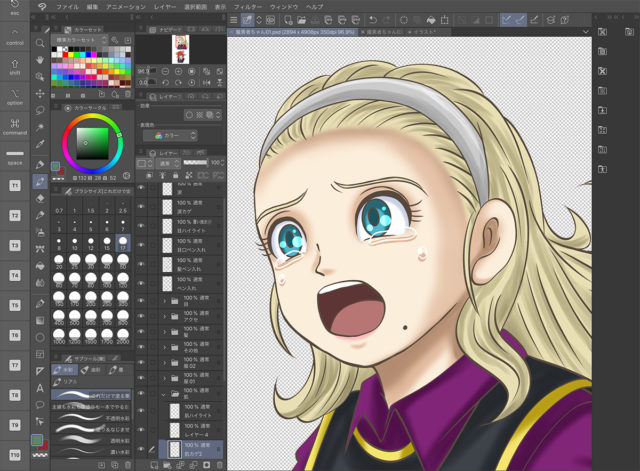Select brush size 17 preset
Image resolution: width=640 pixels, height=471 pixels.
coord(123,243)
